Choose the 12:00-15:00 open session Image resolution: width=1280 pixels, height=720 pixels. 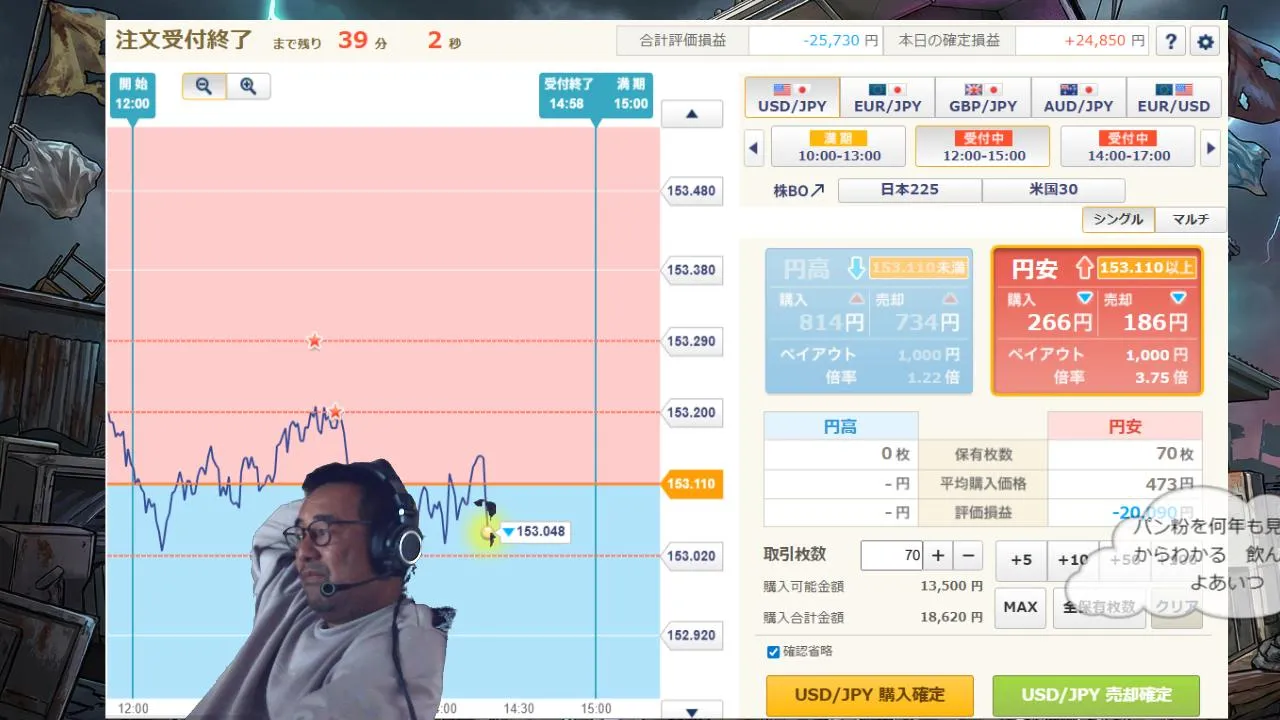pyautogui.click(x=983, y=146)
